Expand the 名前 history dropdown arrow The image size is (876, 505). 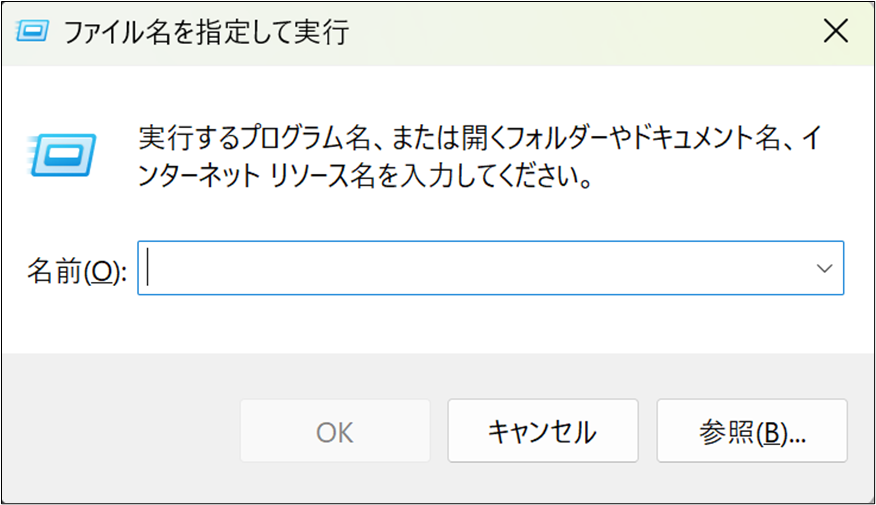tap(824, 268)
